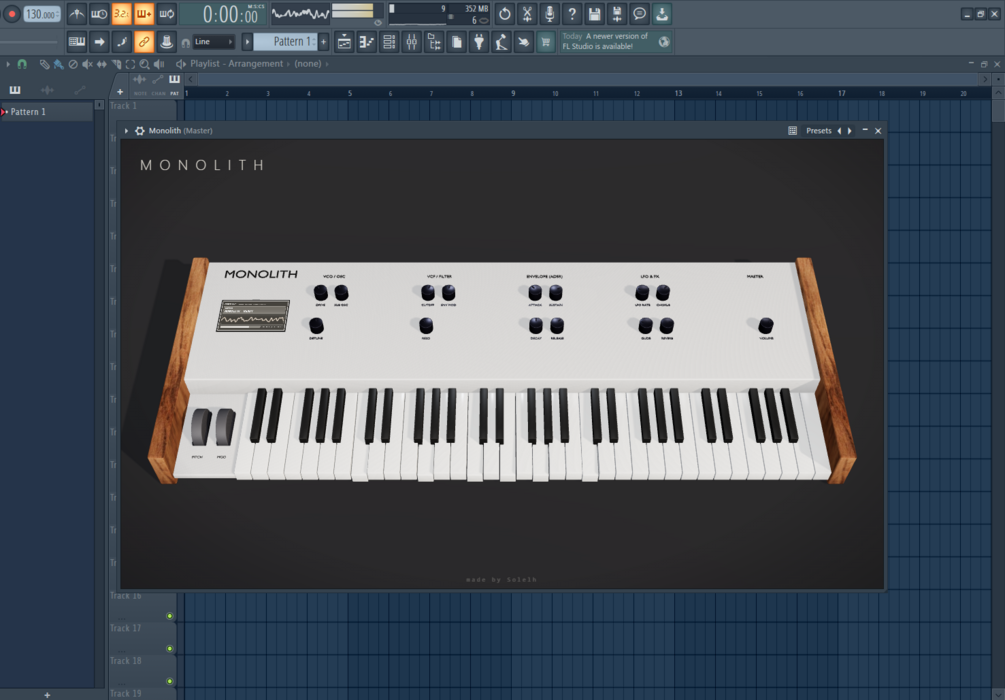The image size is (1005, 700).
Task: Select next preset arrow in Monolith
Action: point(850,131)
